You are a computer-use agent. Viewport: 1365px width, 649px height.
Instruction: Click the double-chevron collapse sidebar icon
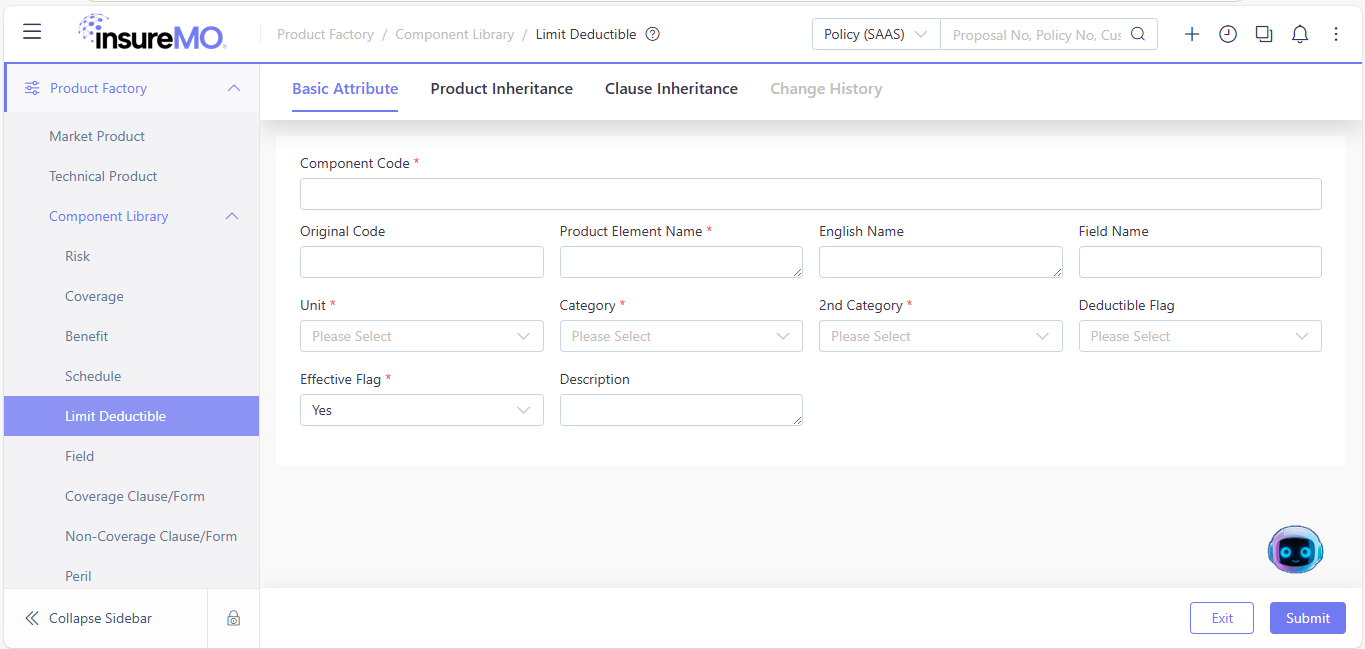click(32, 618)
